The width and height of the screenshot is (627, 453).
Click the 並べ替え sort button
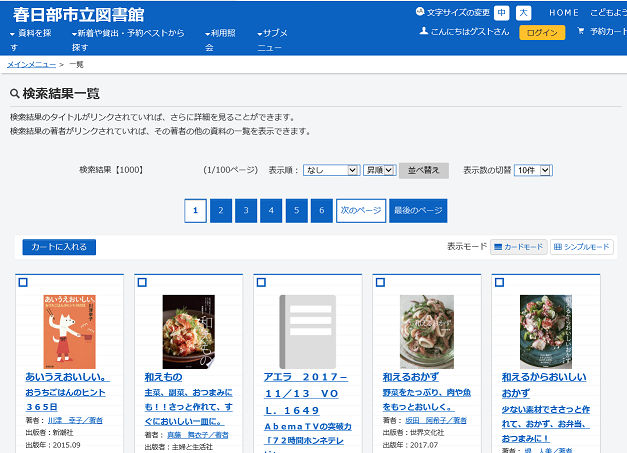click(423, 170)
